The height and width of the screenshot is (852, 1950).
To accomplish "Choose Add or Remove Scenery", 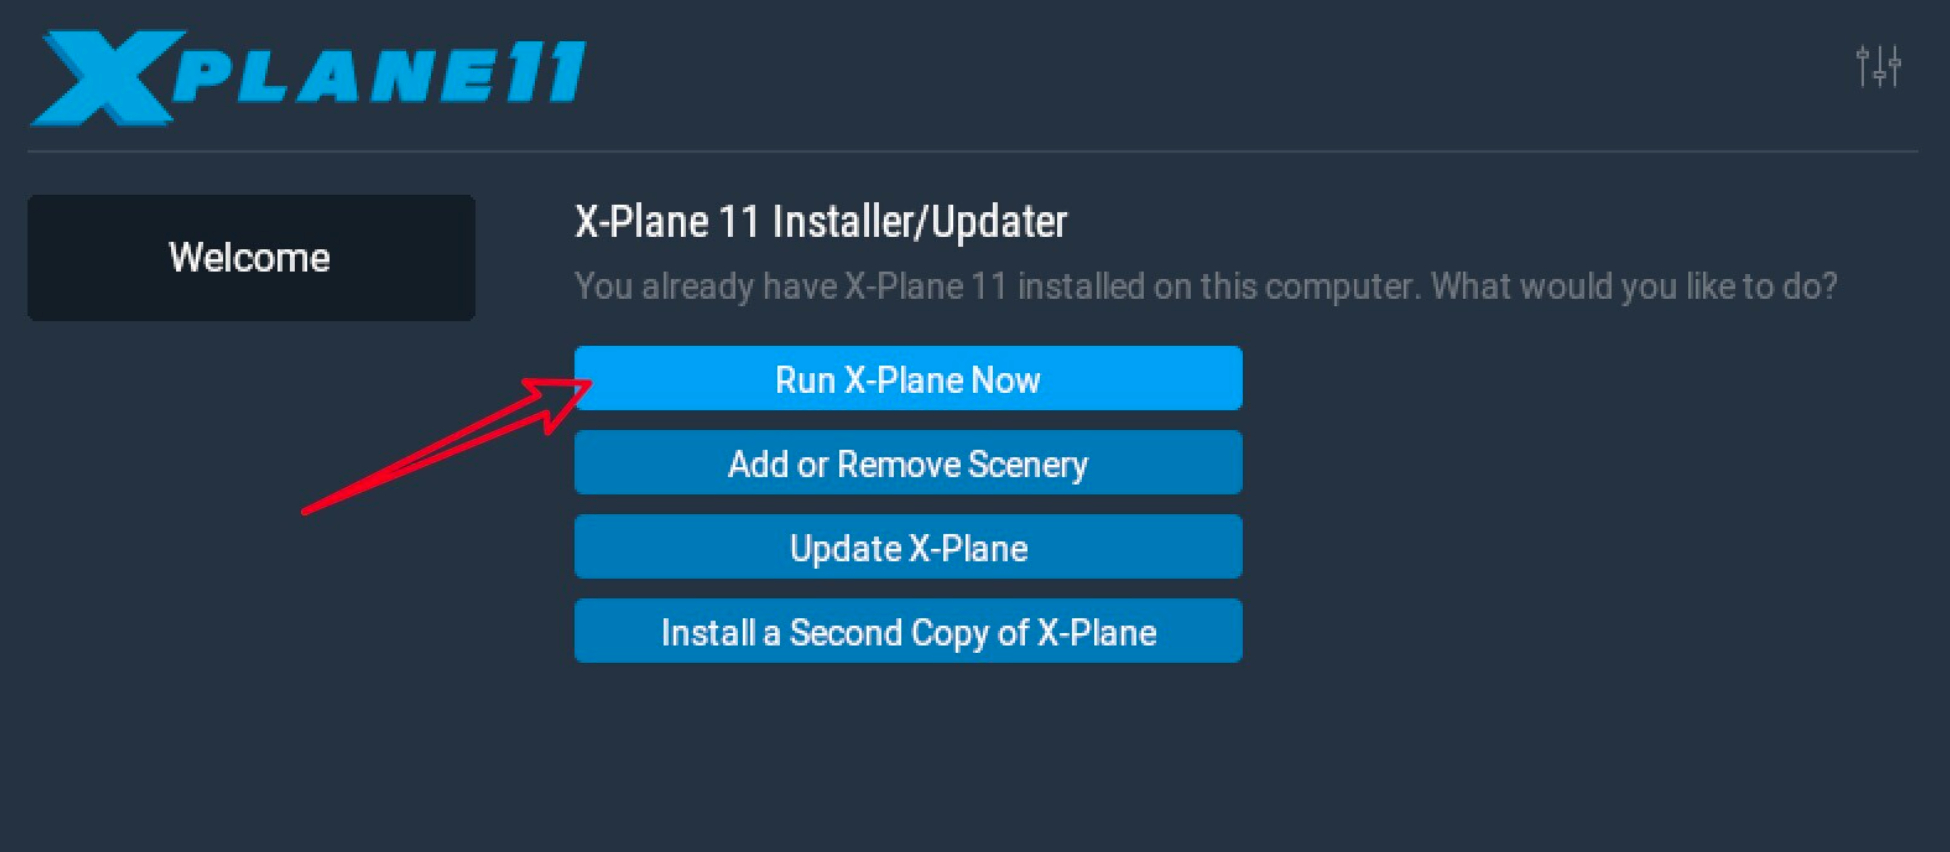I will pyautogui.click(x=908, y=462).
